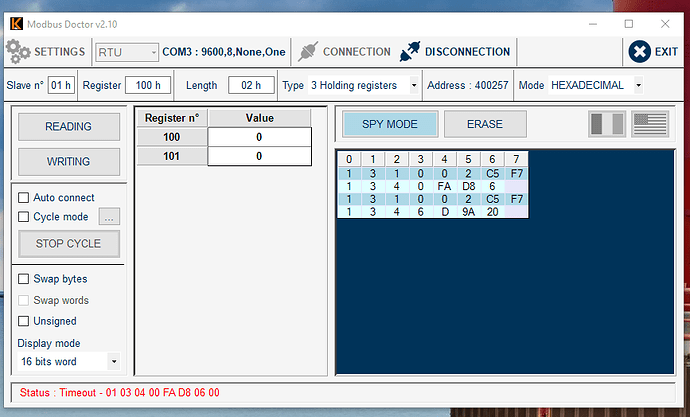
Task: Click the Address : 400257 text
Action: click(x=468, y=85)
